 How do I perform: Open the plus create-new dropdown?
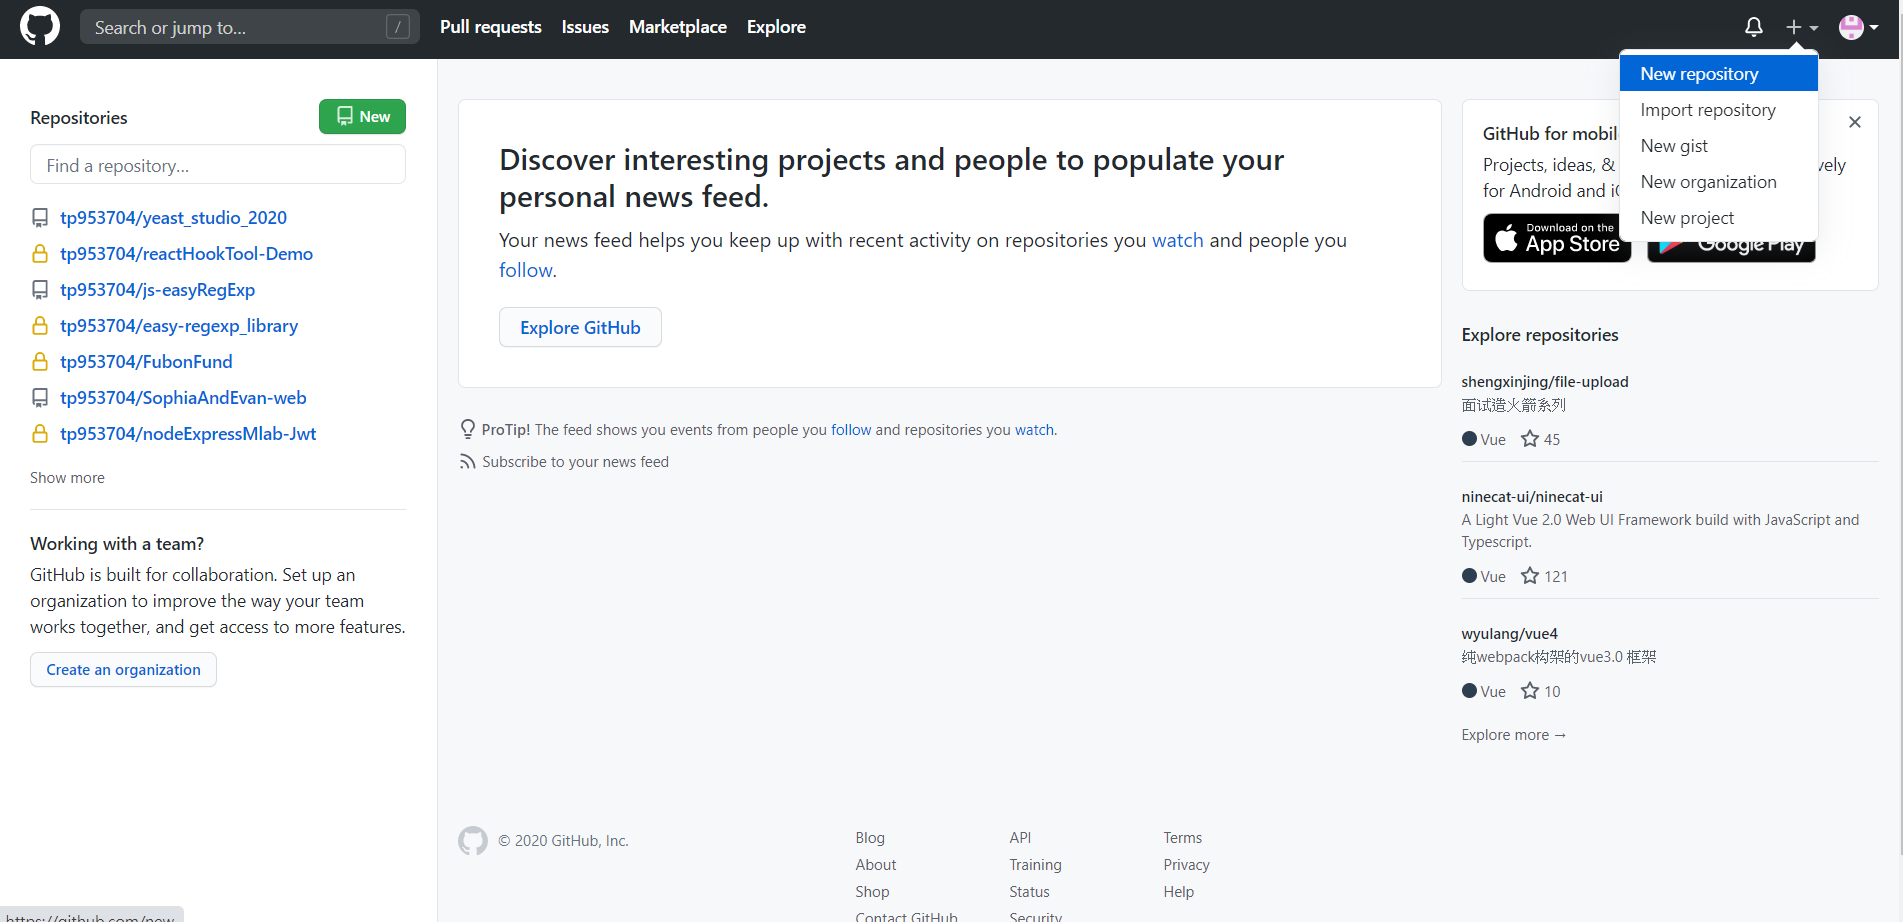point(1802,27)
